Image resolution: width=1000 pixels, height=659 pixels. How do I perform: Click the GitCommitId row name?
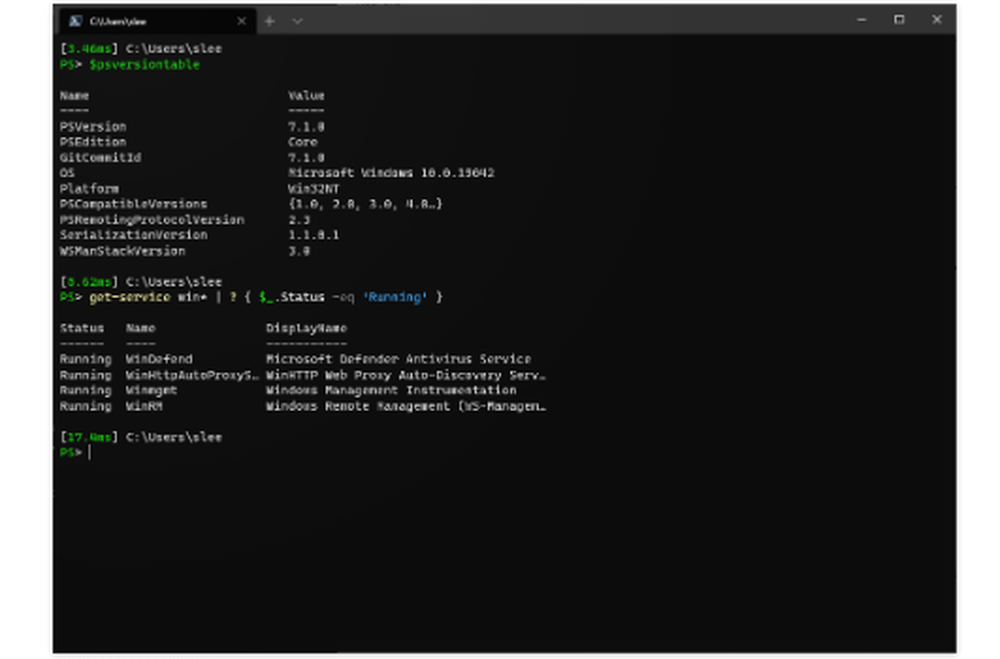click(100, 158)
